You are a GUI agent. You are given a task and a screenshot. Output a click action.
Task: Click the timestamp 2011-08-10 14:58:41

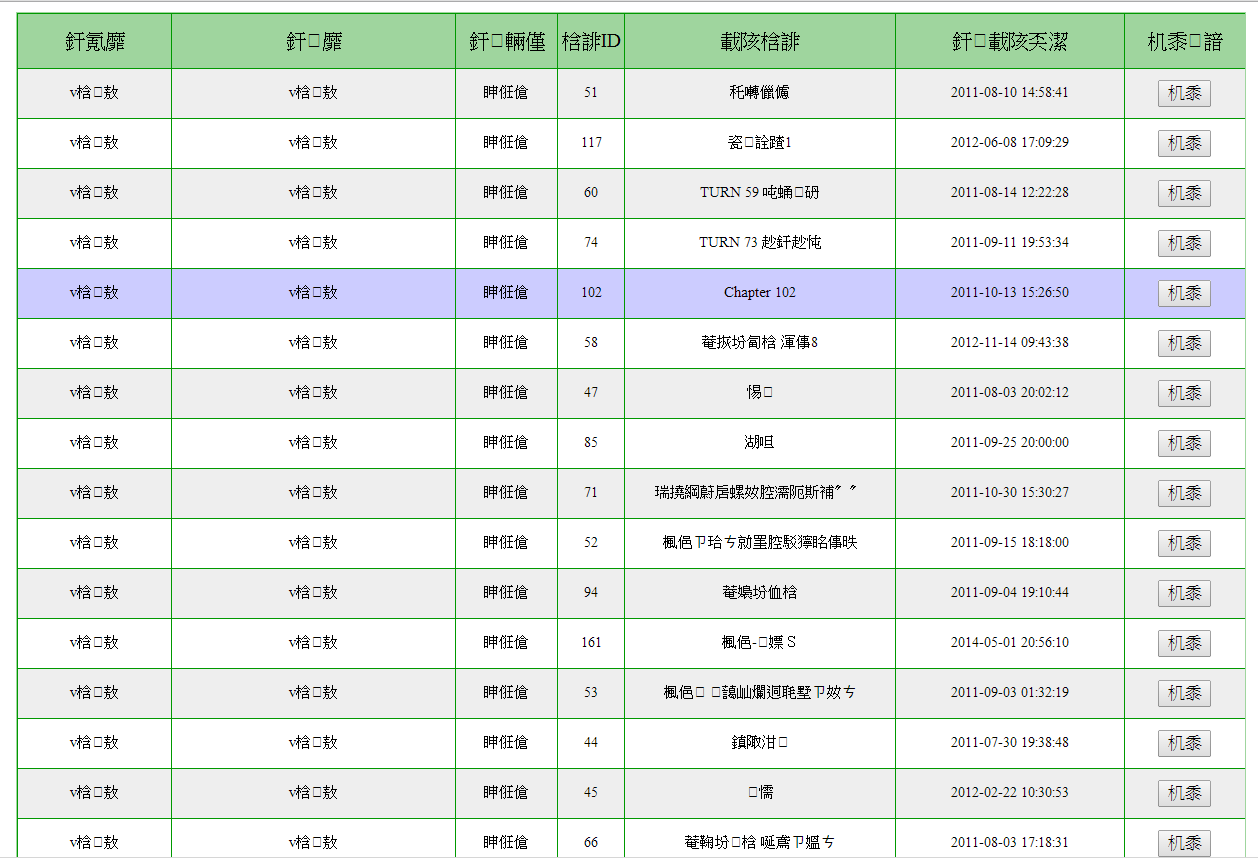[x=1009, y=93]
